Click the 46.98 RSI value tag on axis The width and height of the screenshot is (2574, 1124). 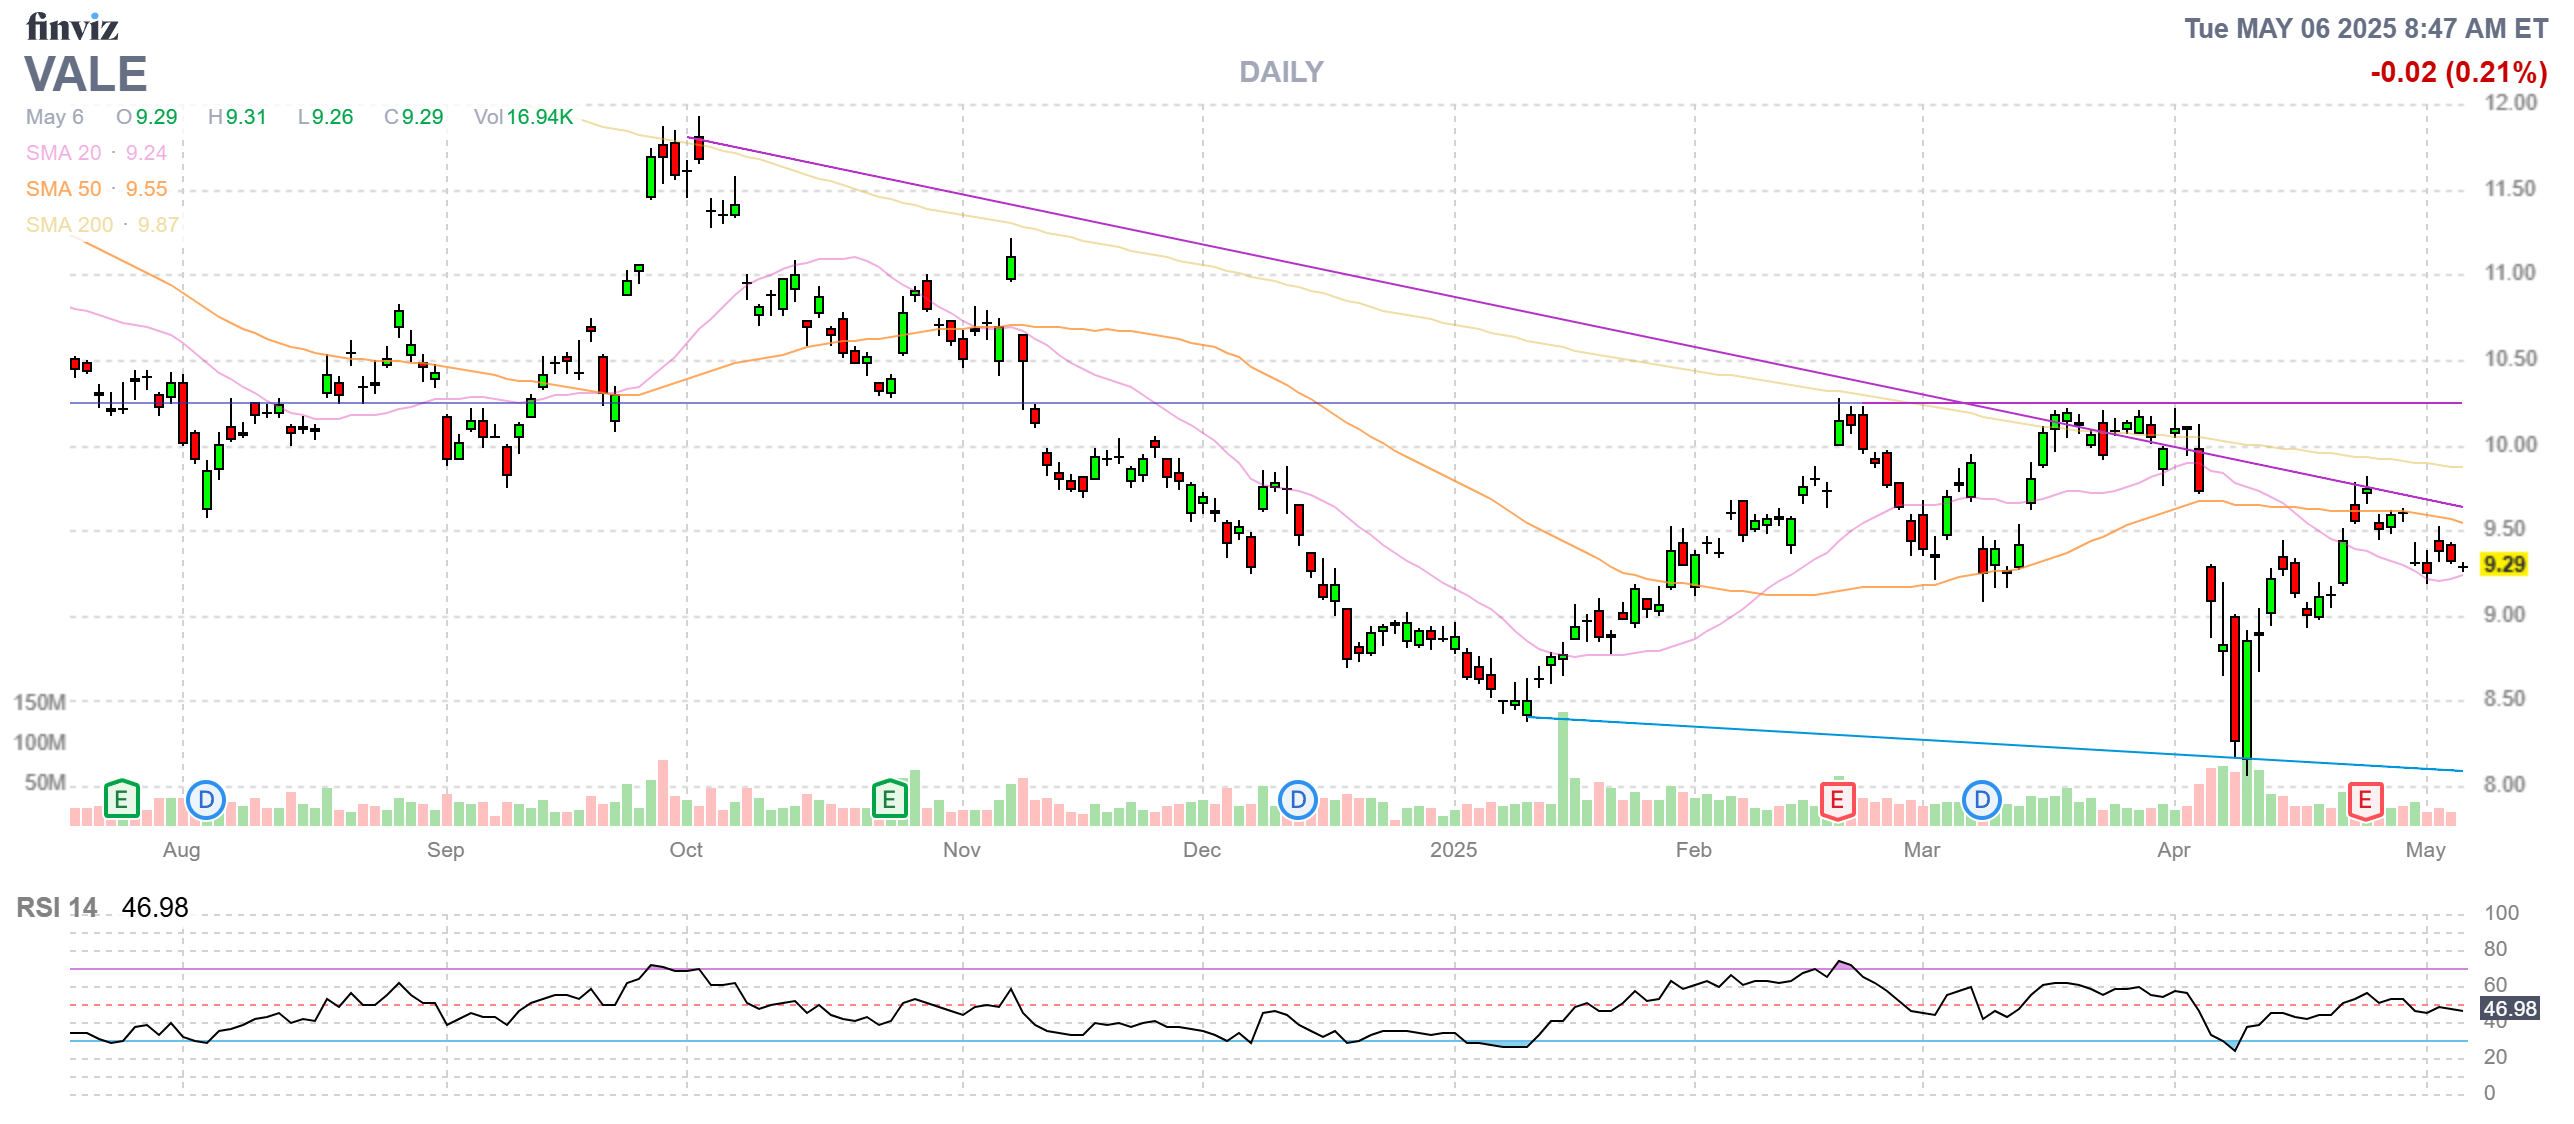pos(2509,1009)
